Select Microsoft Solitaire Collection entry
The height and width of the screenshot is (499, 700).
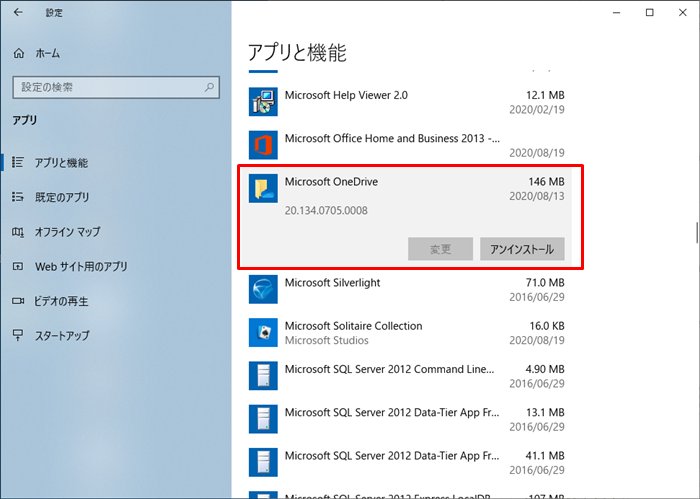point(406,333)
